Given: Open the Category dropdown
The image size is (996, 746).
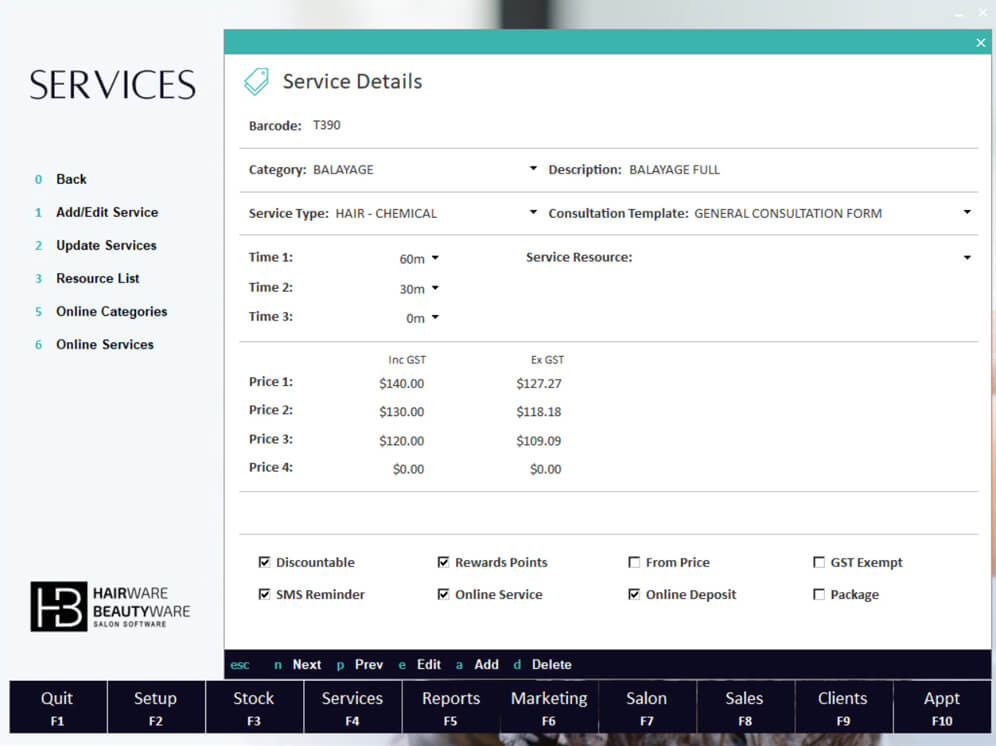Looking at the screenshot, I should tap(533, 168).
